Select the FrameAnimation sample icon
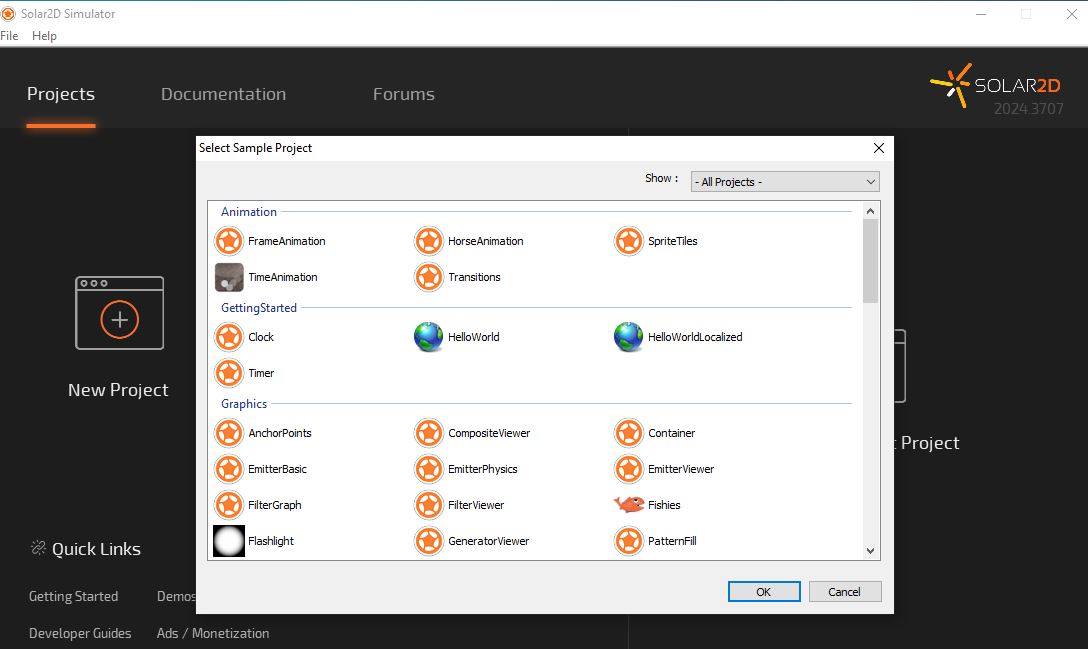1088x649 pixels. [228, 242]
